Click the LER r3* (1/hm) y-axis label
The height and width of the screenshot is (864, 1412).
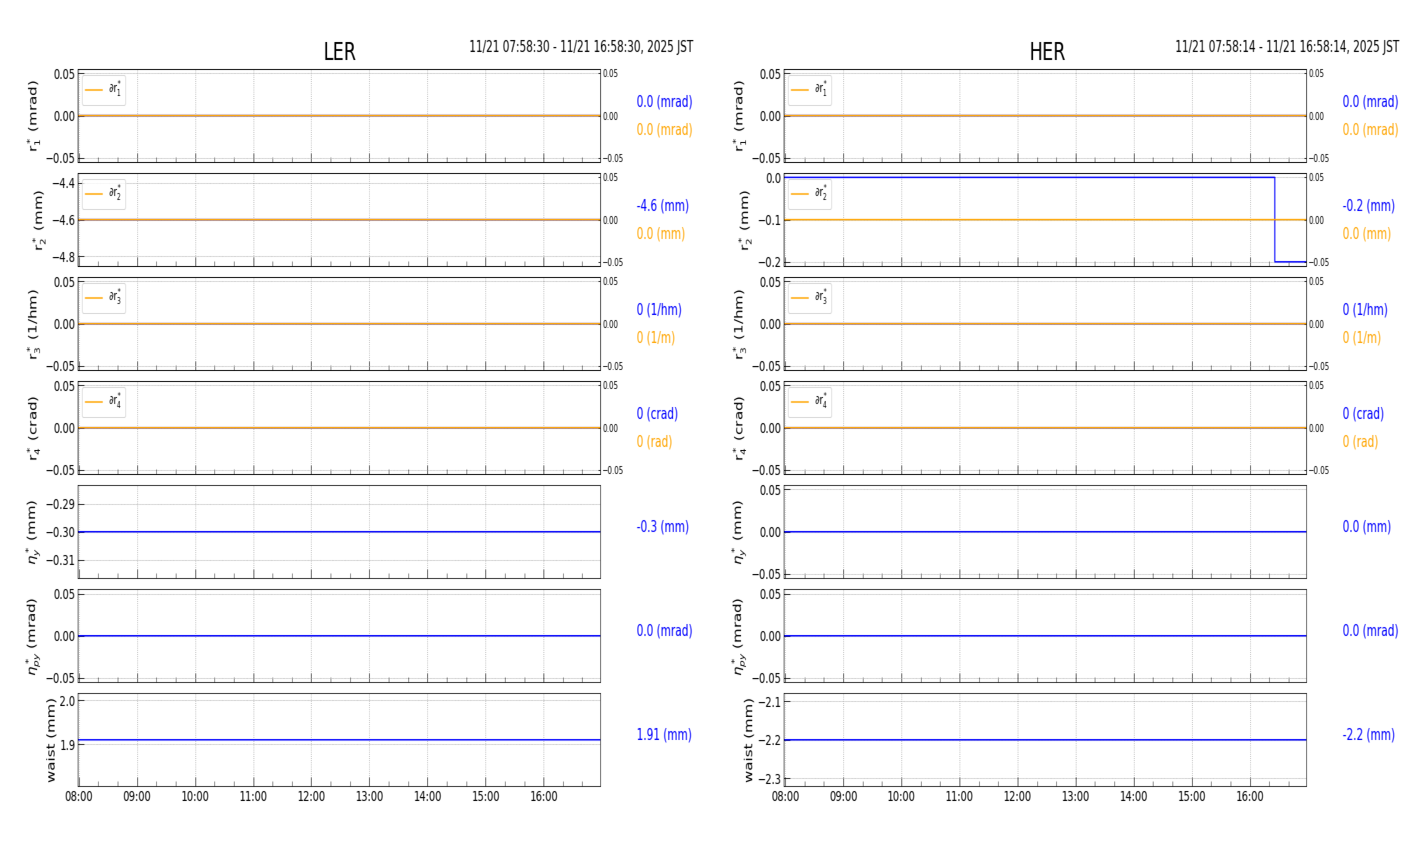tap(35, 324)
